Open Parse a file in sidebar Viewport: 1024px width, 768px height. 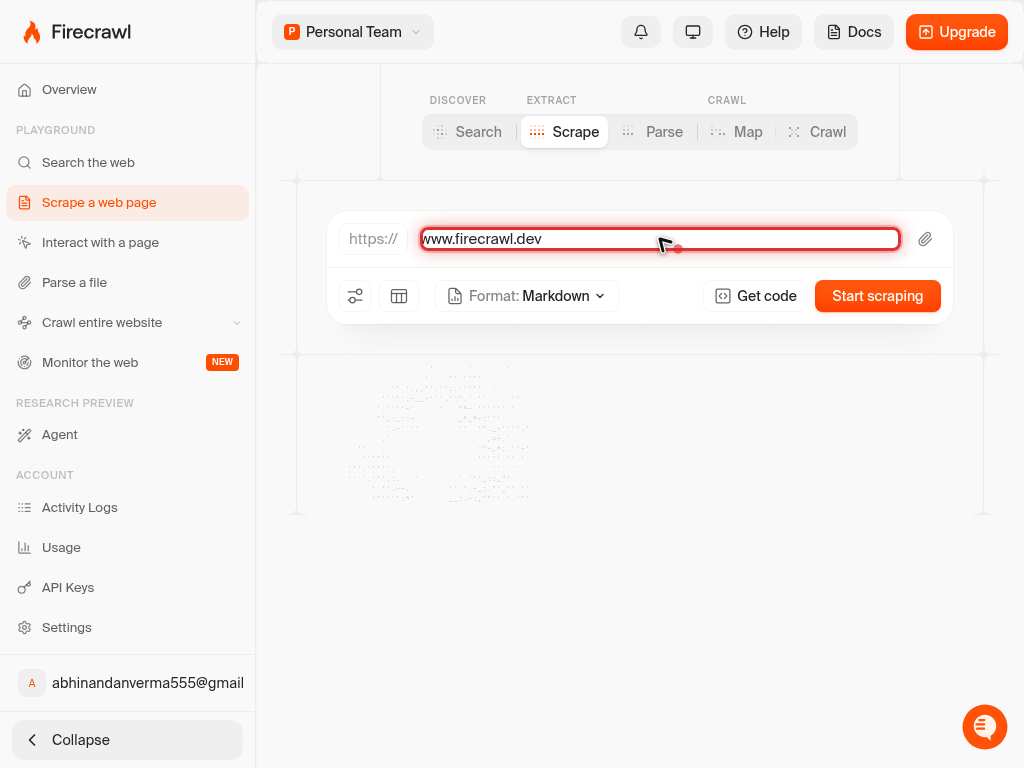click(x=127, y=282)
